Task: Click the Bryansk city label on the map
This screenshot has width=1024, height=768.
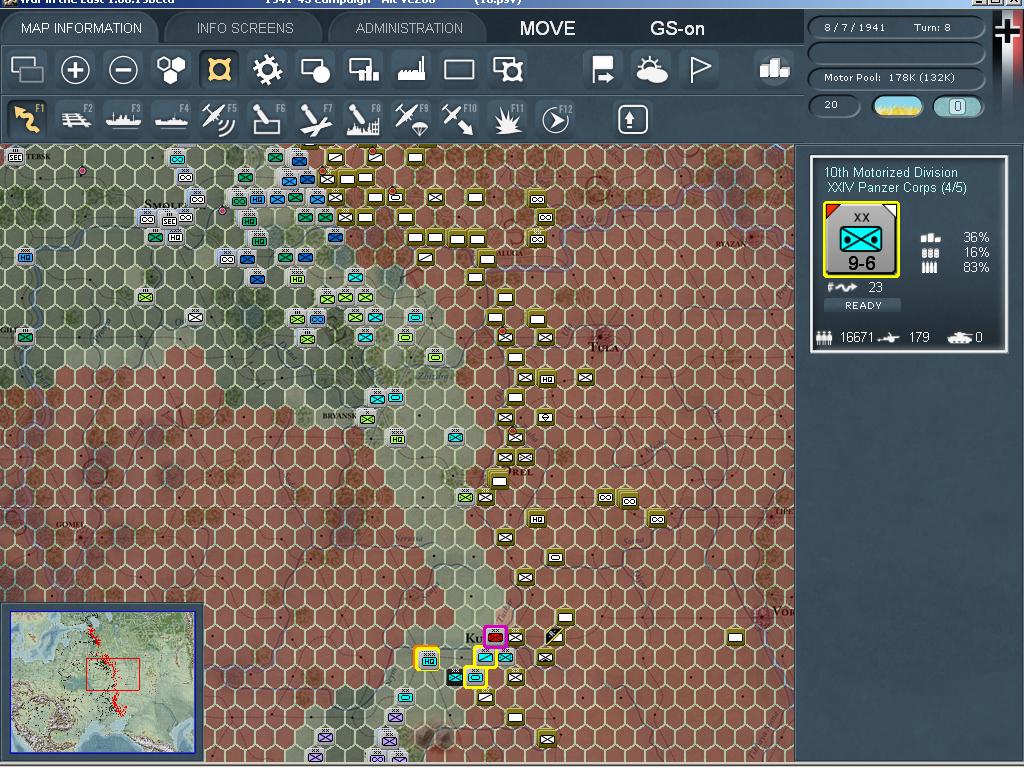Action: pyautogui.click(x=340, y=416)
